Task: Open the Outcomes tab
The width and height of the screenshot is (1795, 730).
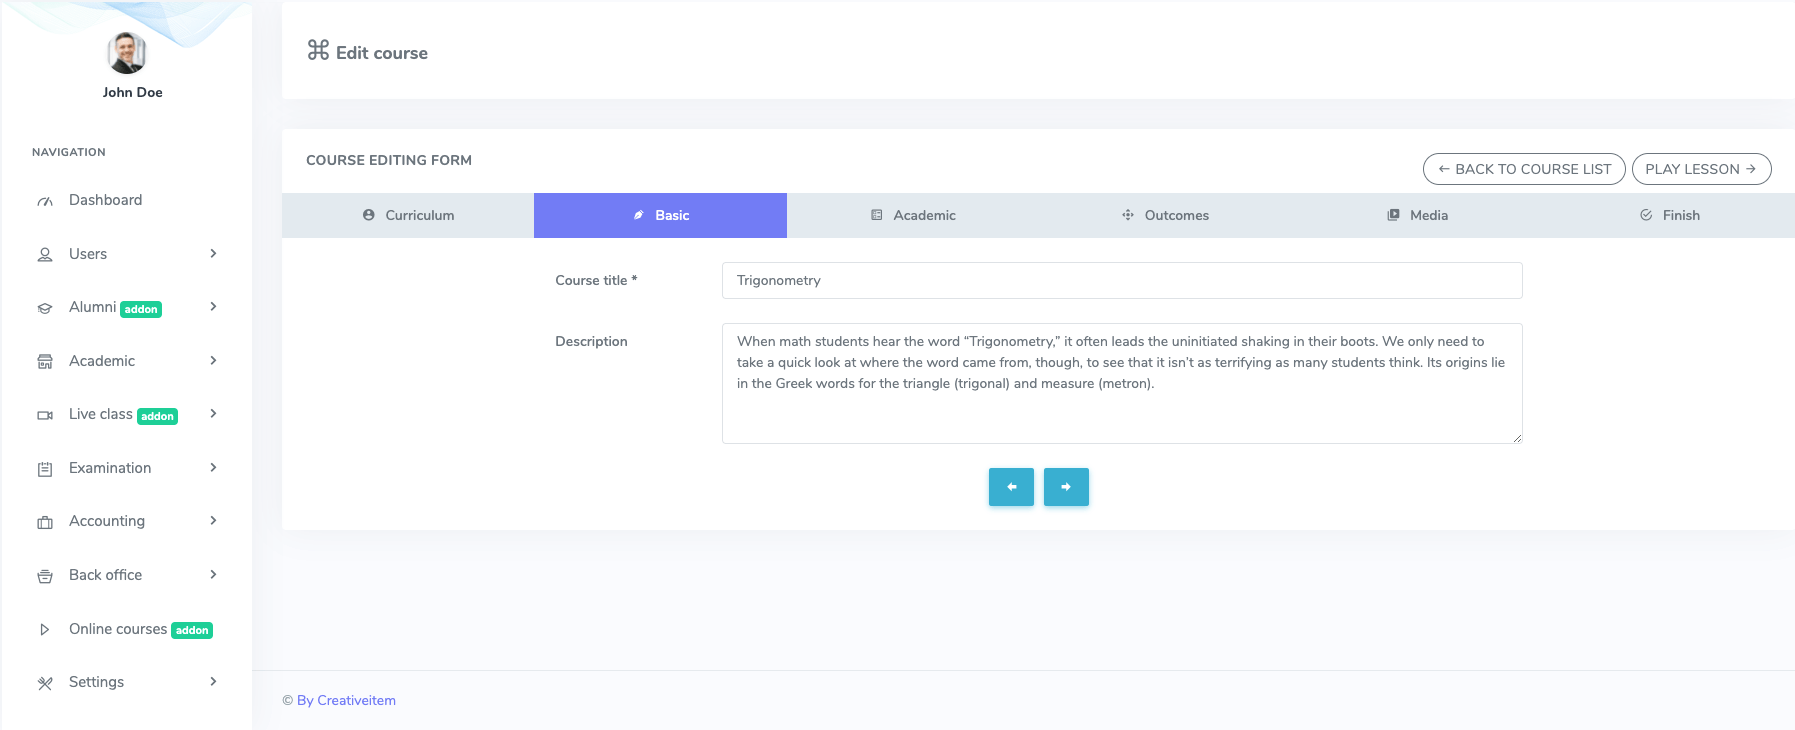Action: 1165,215
